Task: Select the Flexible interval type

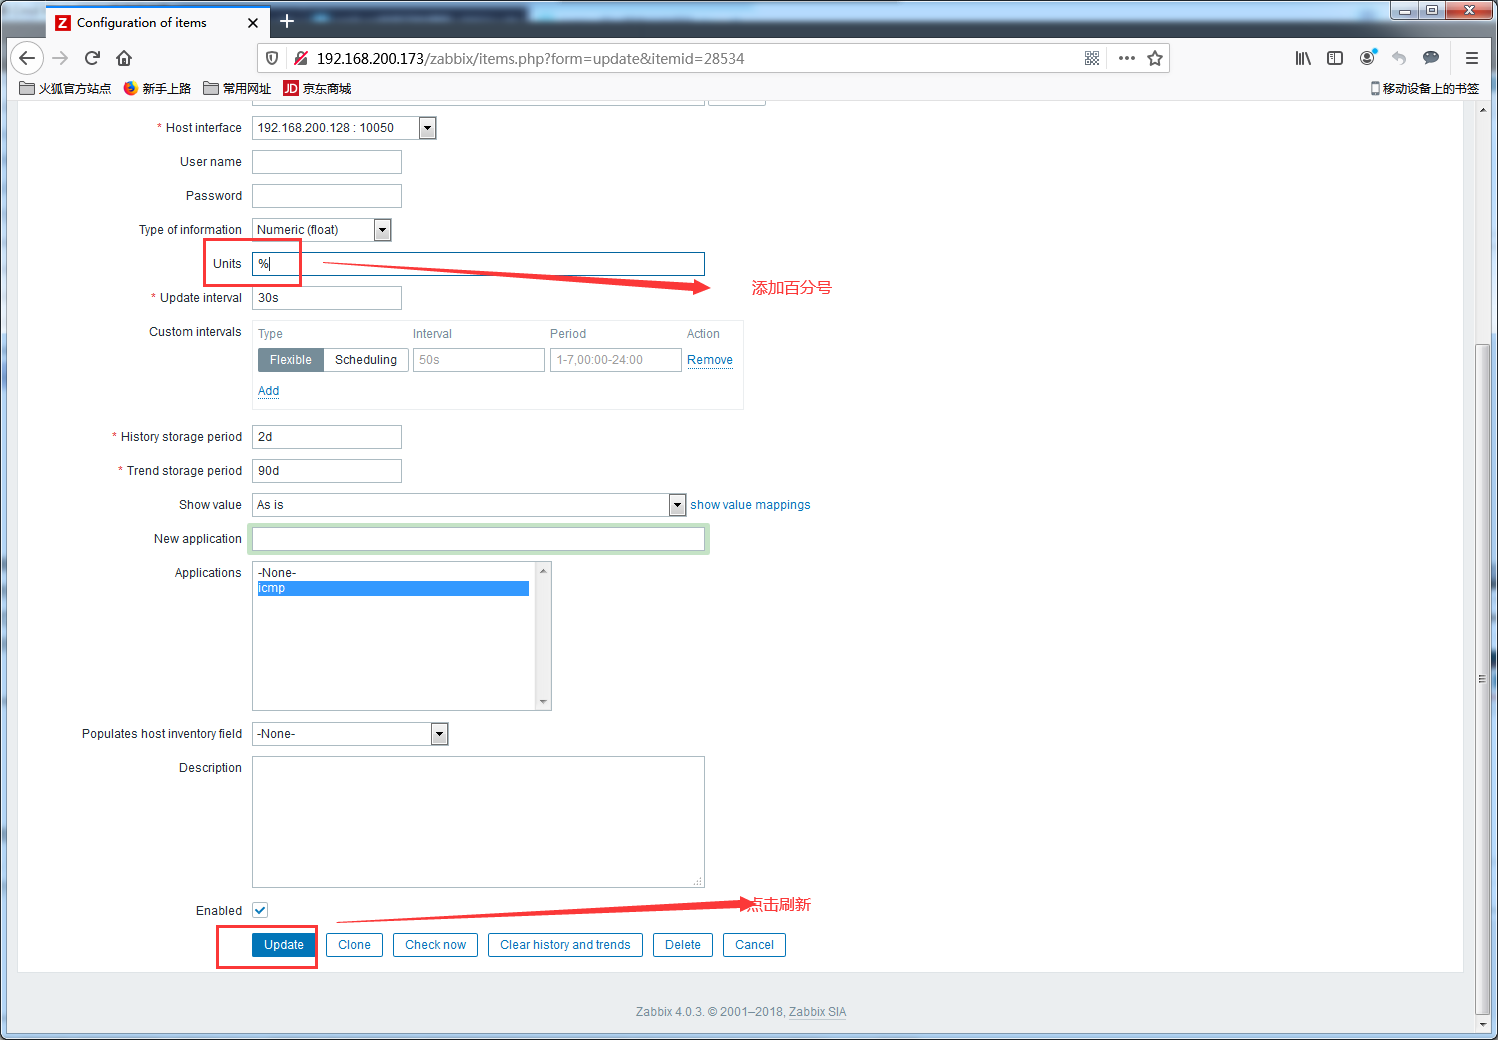Action: (291, 360)
